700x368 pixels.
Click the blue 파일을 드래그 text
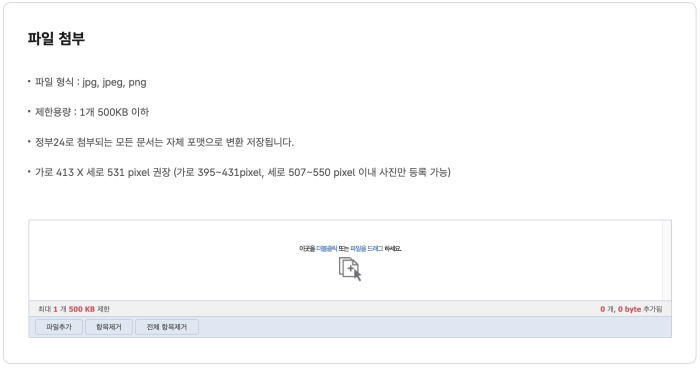367,249
